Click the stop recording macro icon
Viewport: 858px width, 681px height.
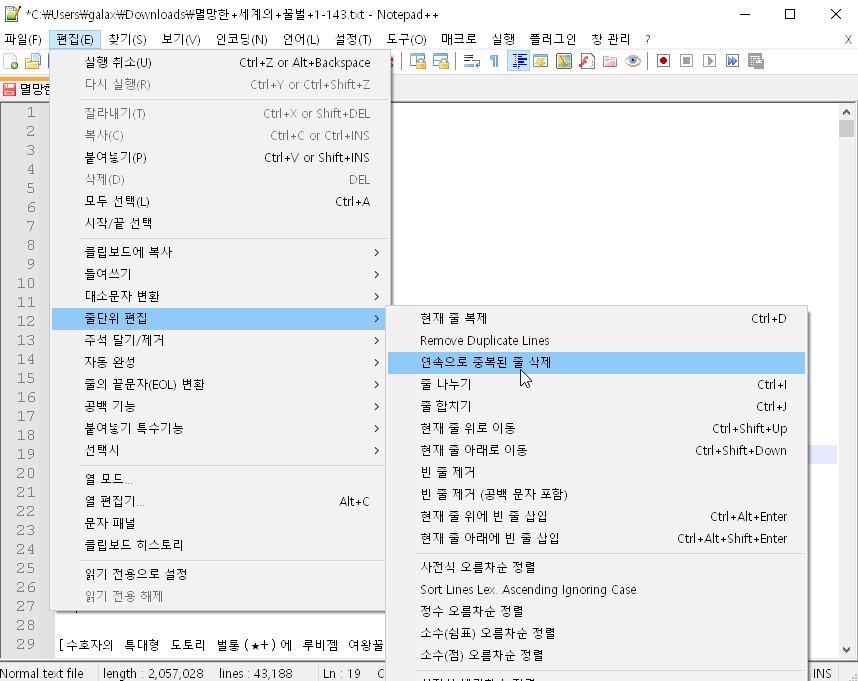[x=686, y=61]
